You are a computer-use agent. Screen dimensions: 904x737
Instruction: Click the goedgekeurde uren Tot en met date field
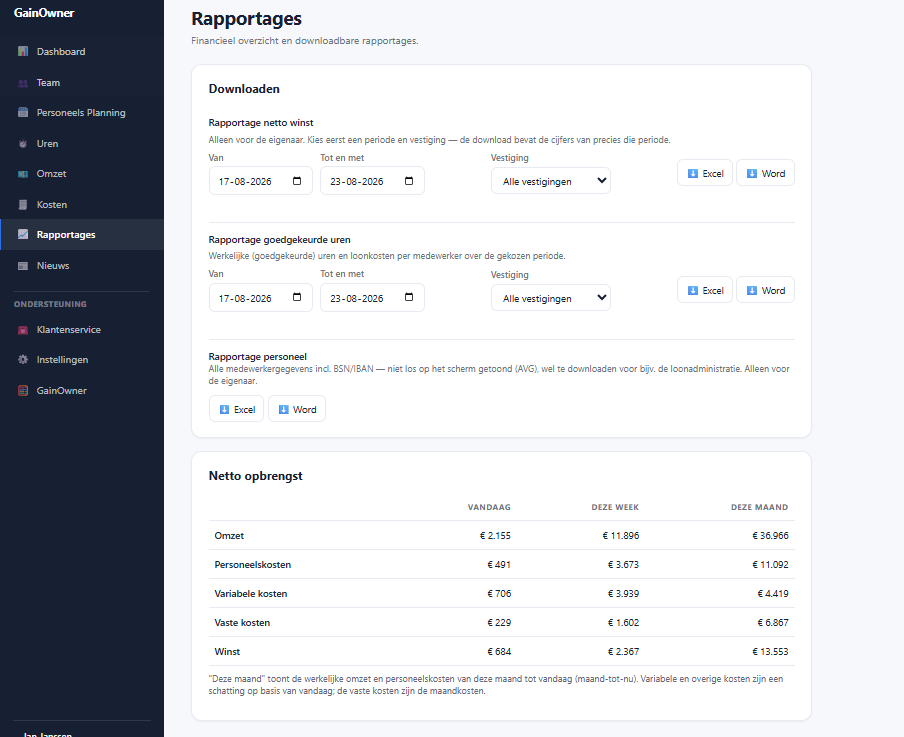pyautogui.click(x=372, y=298)
